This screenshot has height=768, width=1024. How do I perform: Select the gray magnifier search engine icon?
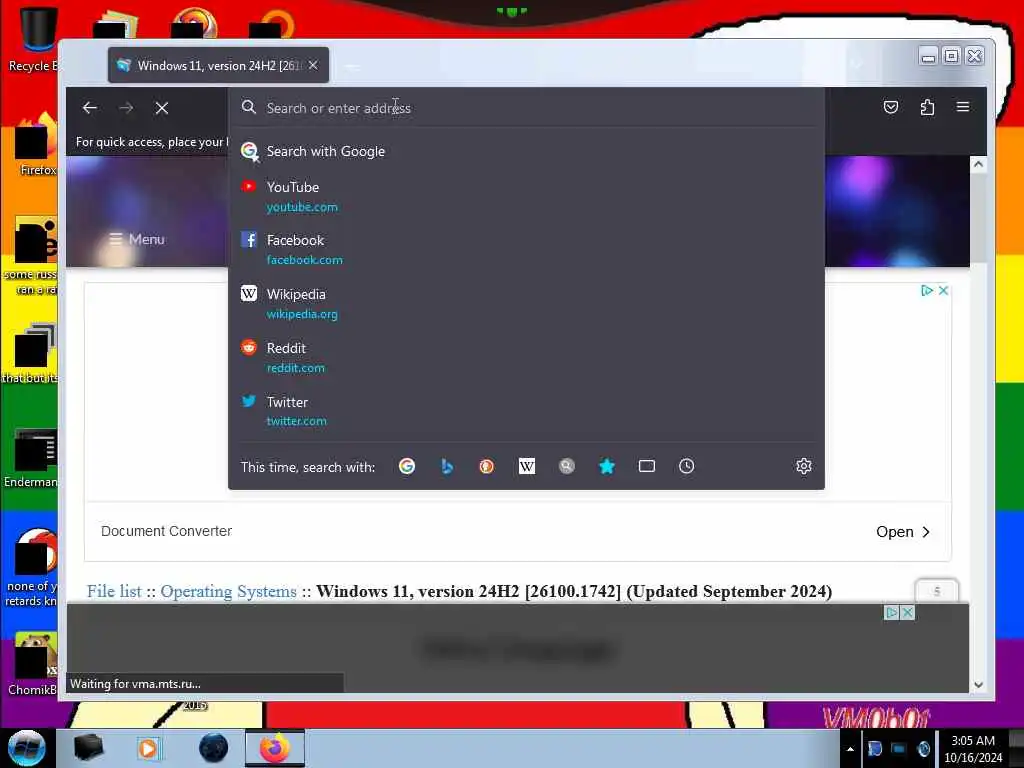567,466
